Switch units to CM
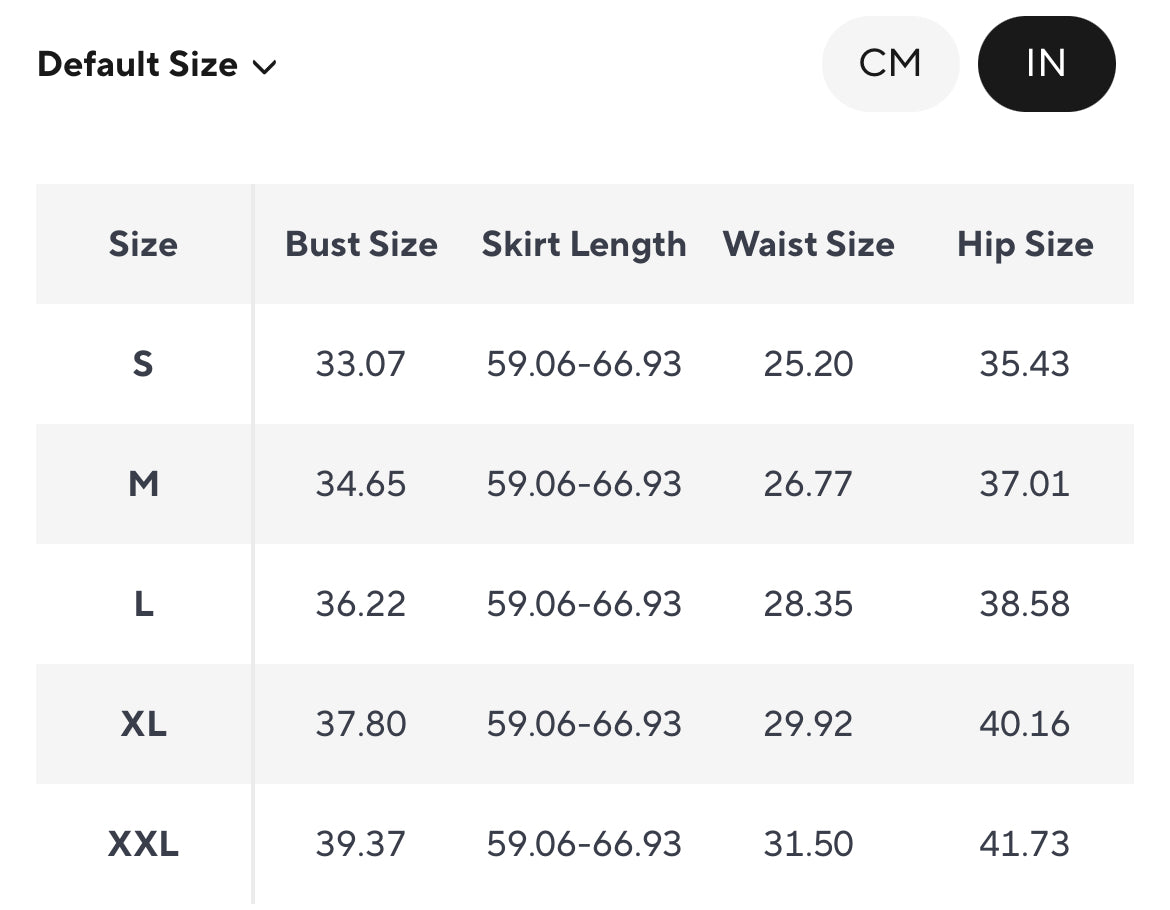 coord(890,64)
